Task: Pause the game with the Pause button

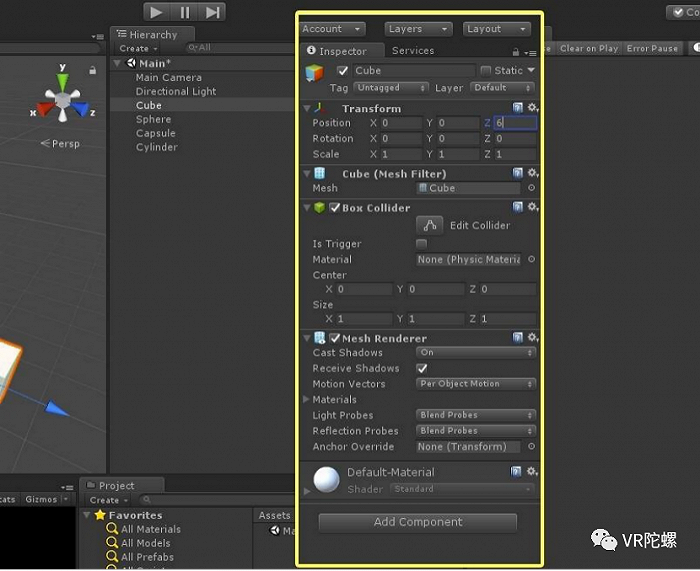Action: pos(185,12)
